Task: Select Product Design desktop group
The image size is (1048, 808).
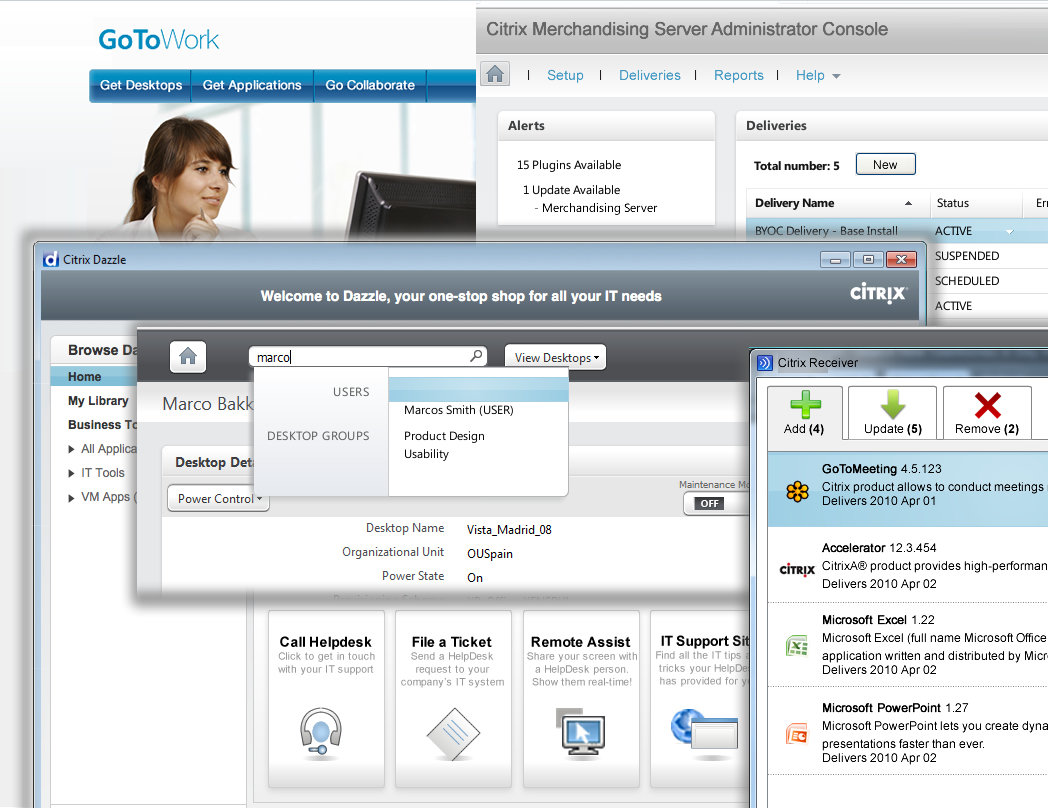Action: coord(444,436)
